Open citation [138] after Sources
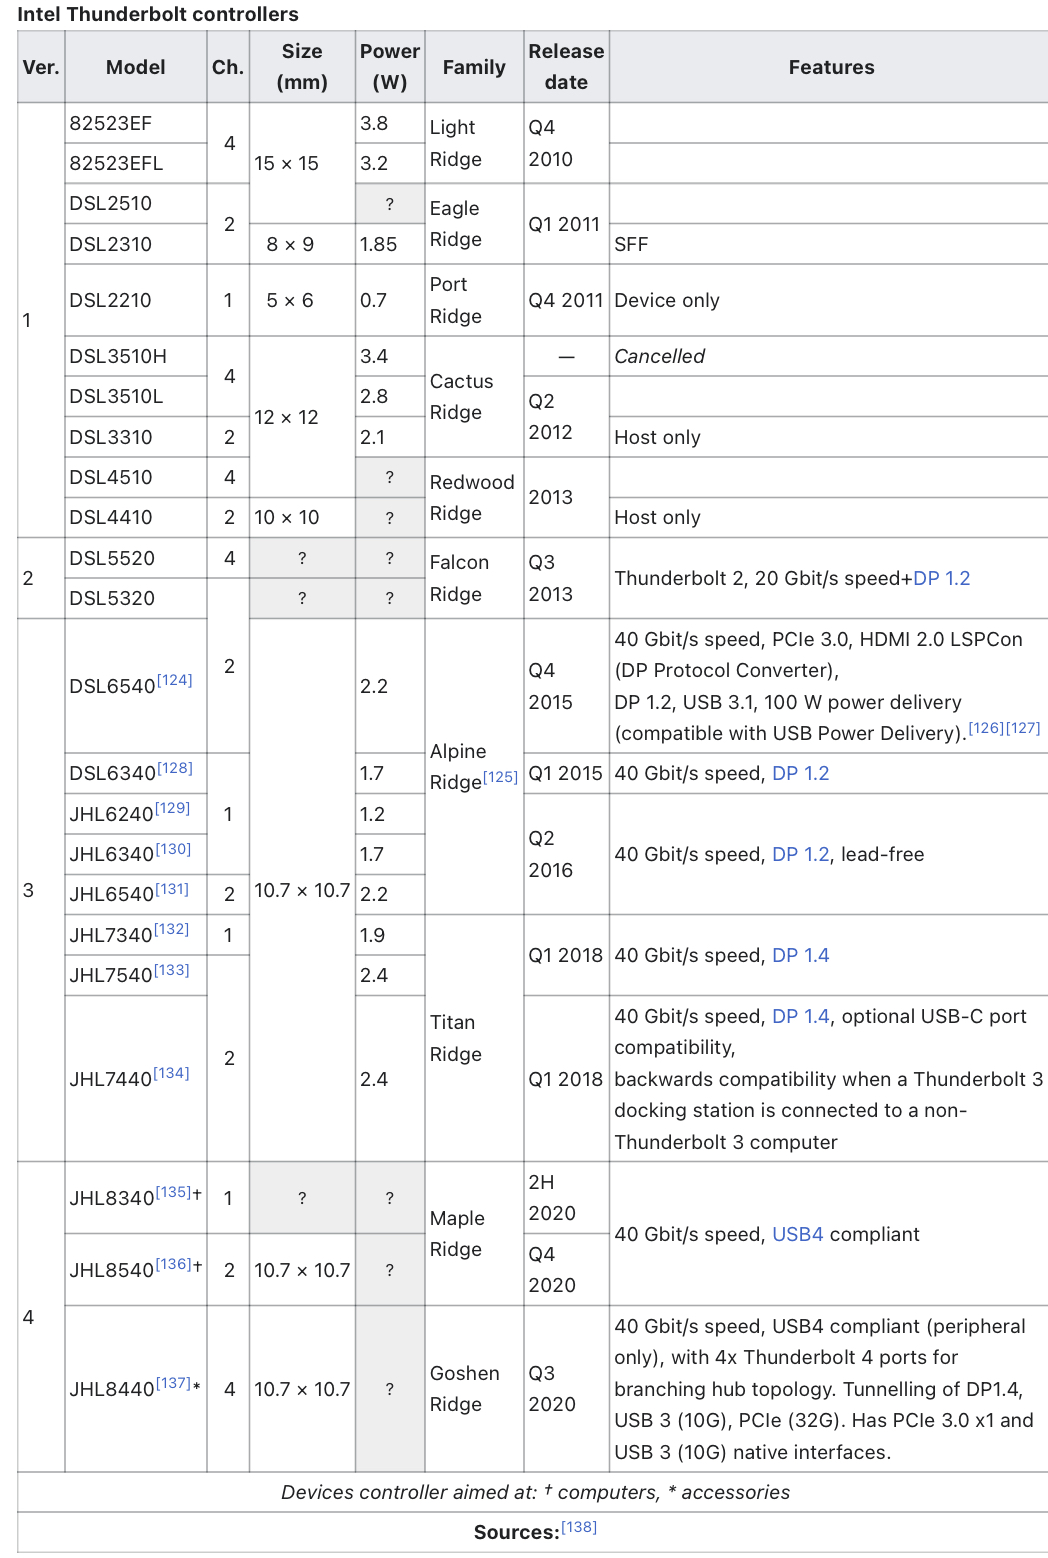 [x=579, y=1527]
